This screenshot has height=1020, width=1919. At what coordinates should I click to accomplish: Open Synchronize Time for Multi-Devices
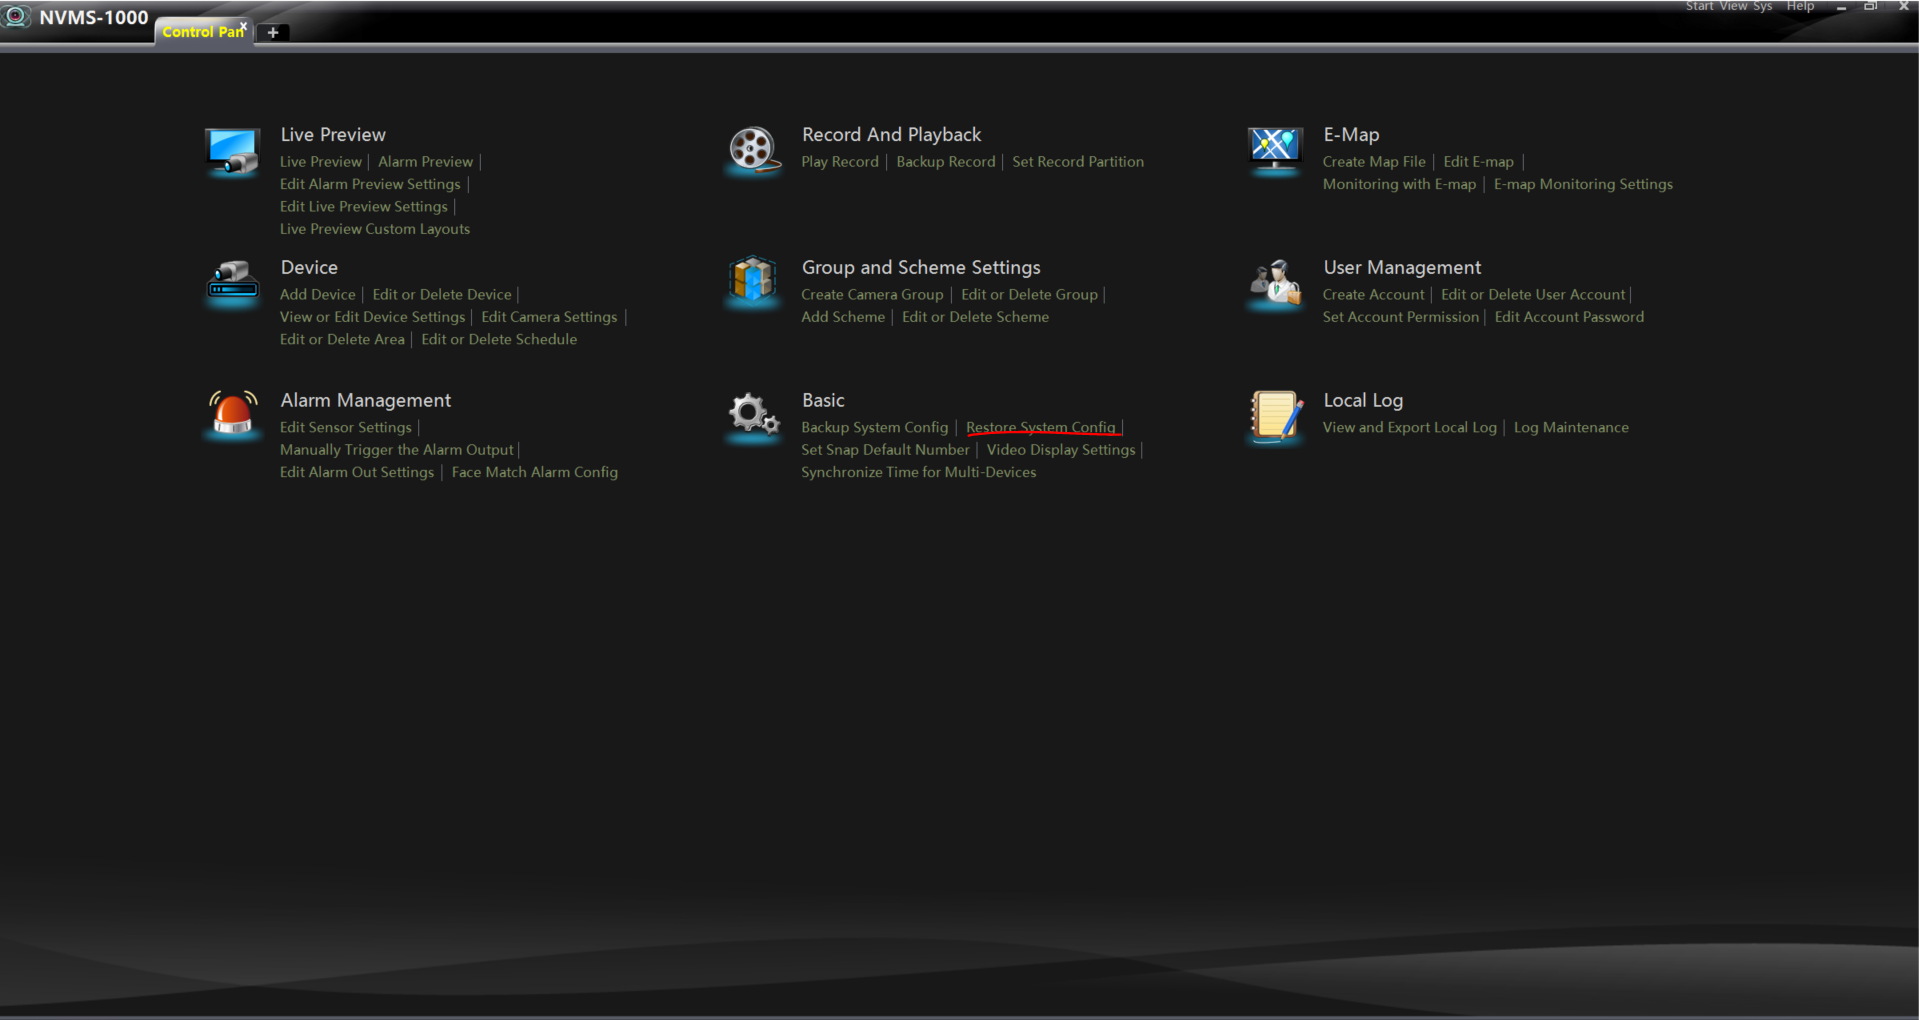(918, 472)
